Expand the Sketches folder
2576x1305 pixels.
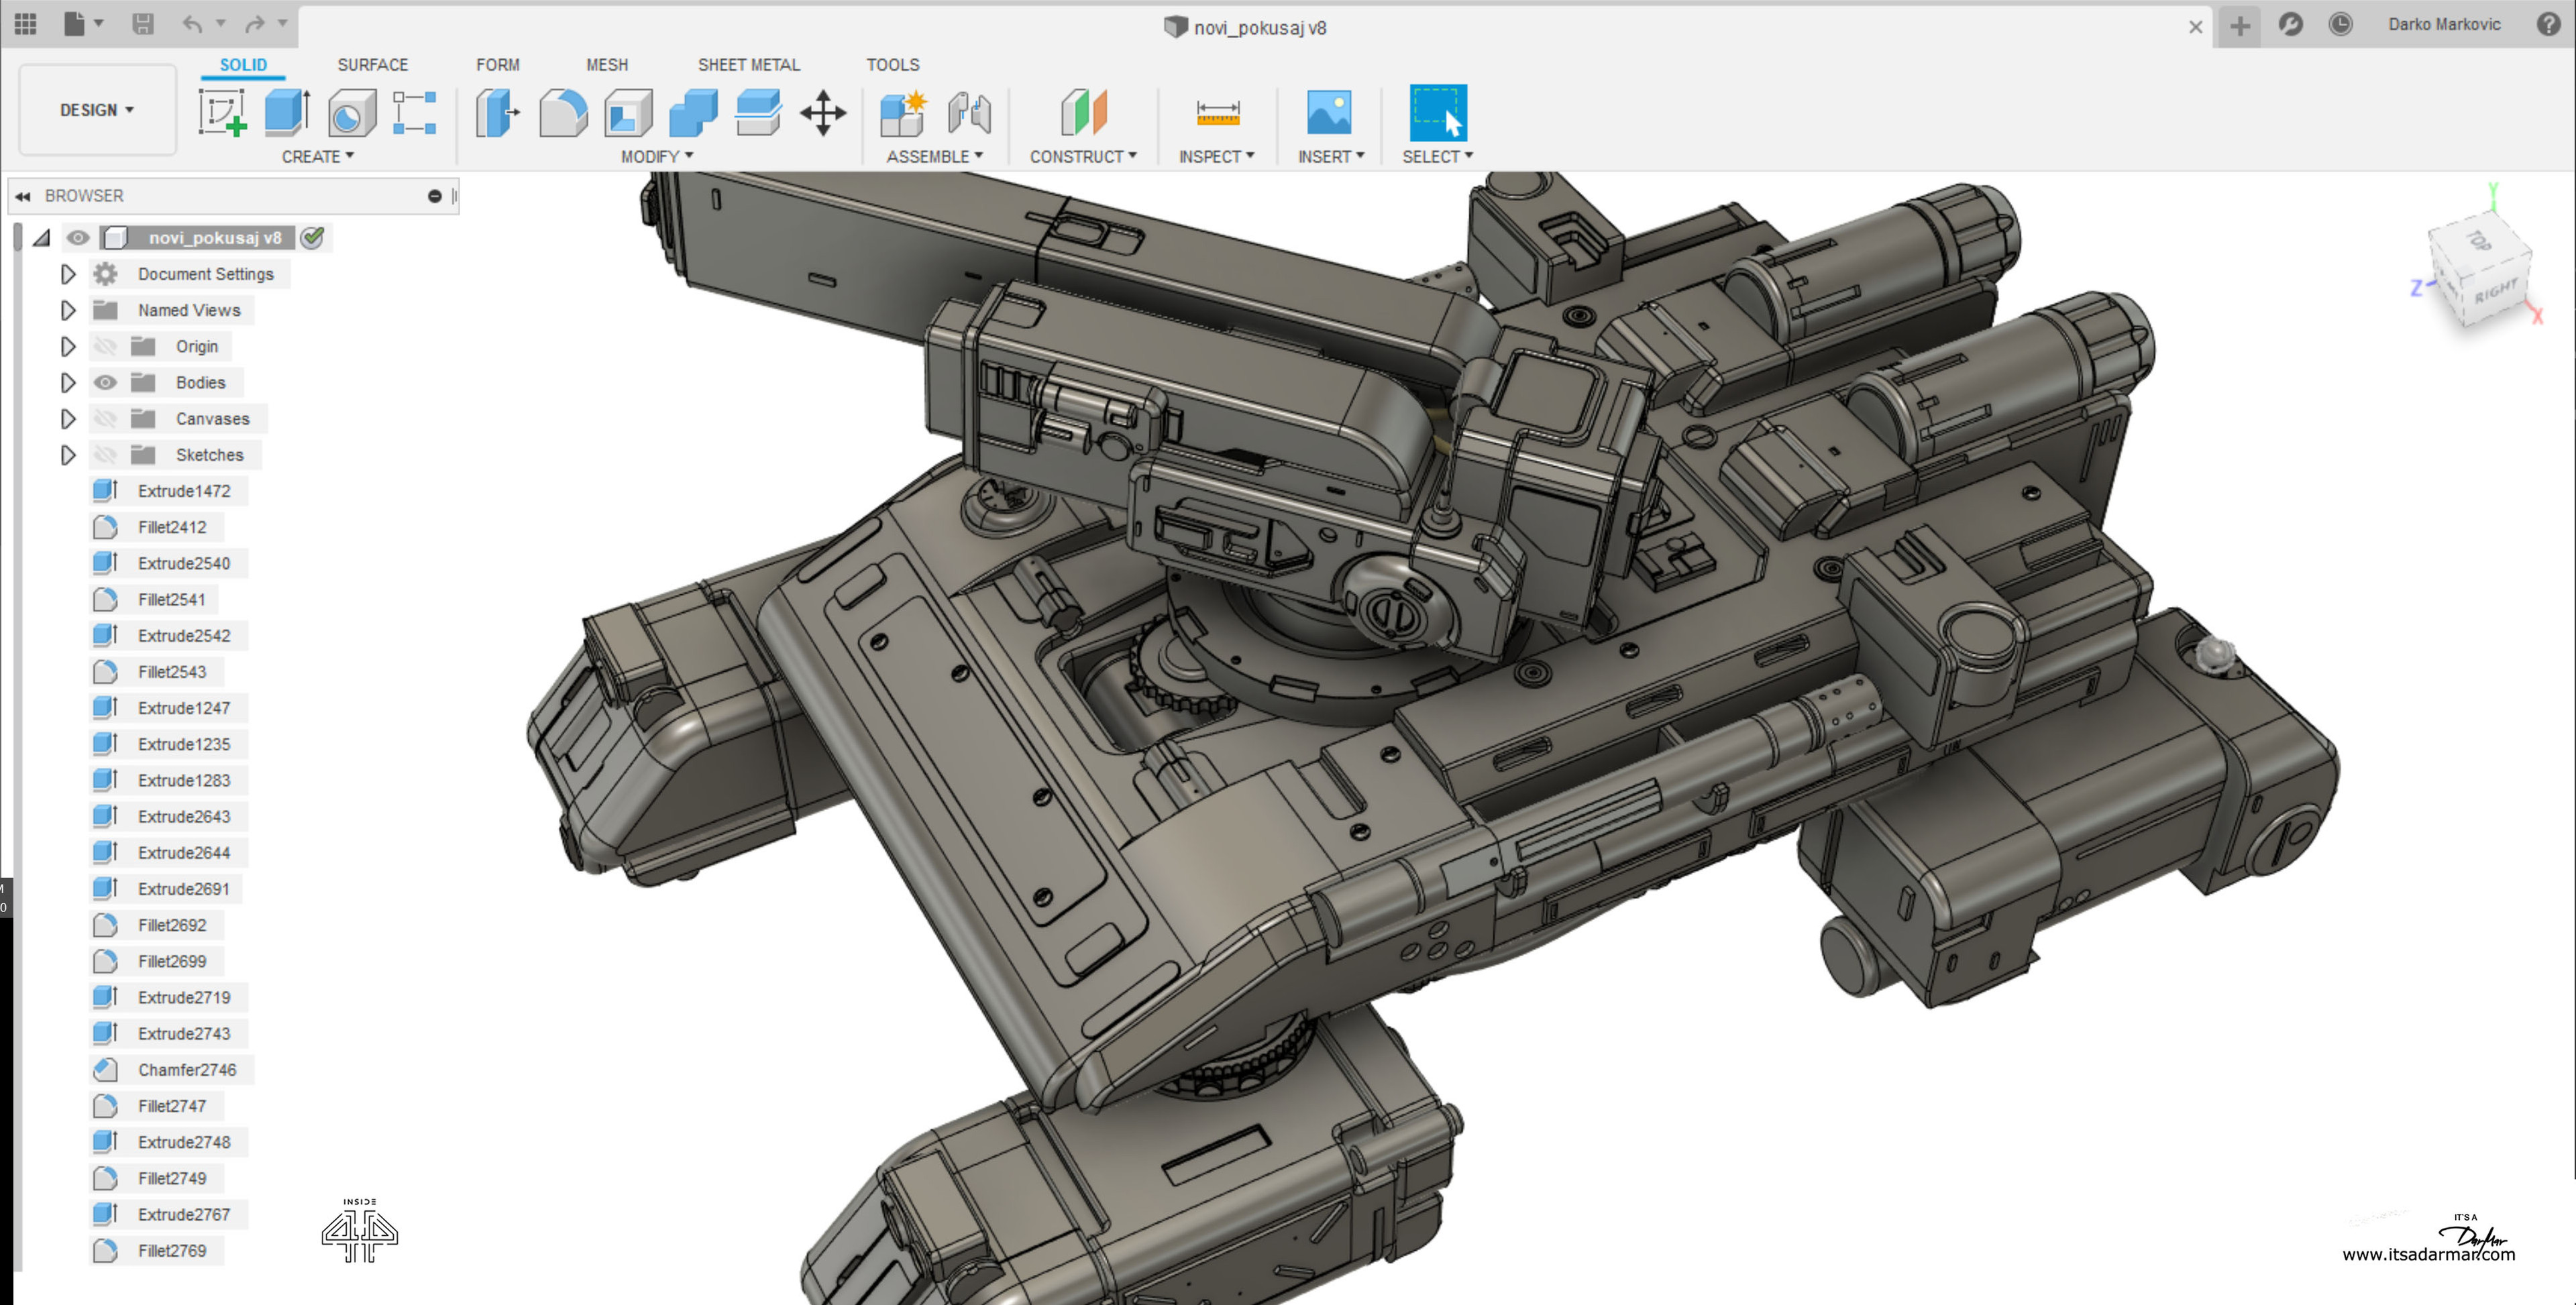click(68, 454)
